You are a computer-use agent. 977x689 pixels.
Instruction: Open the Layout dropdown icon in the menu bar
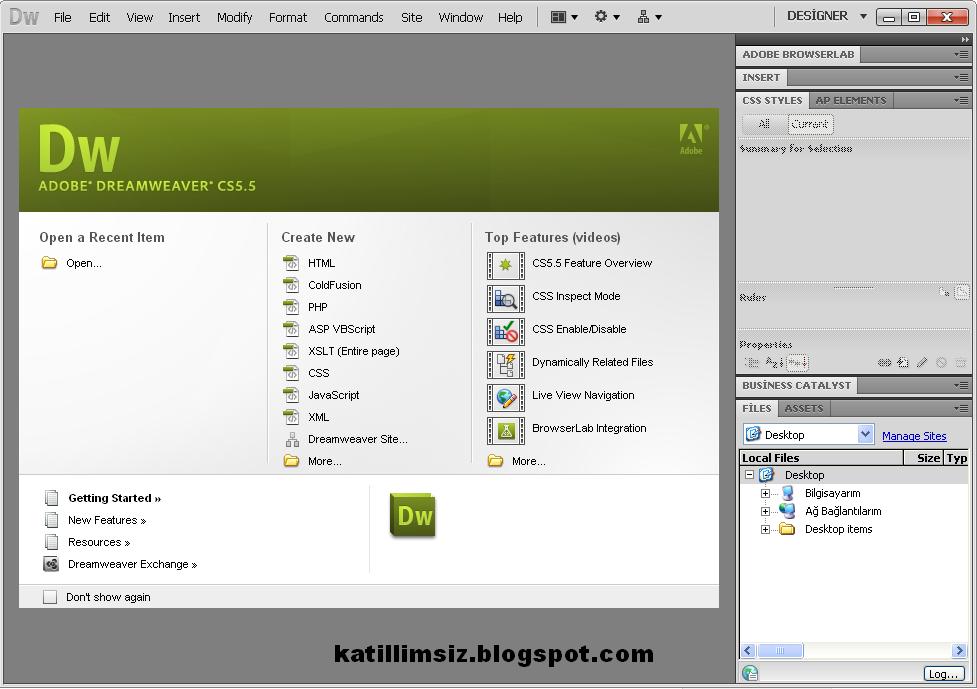point(564,17)
